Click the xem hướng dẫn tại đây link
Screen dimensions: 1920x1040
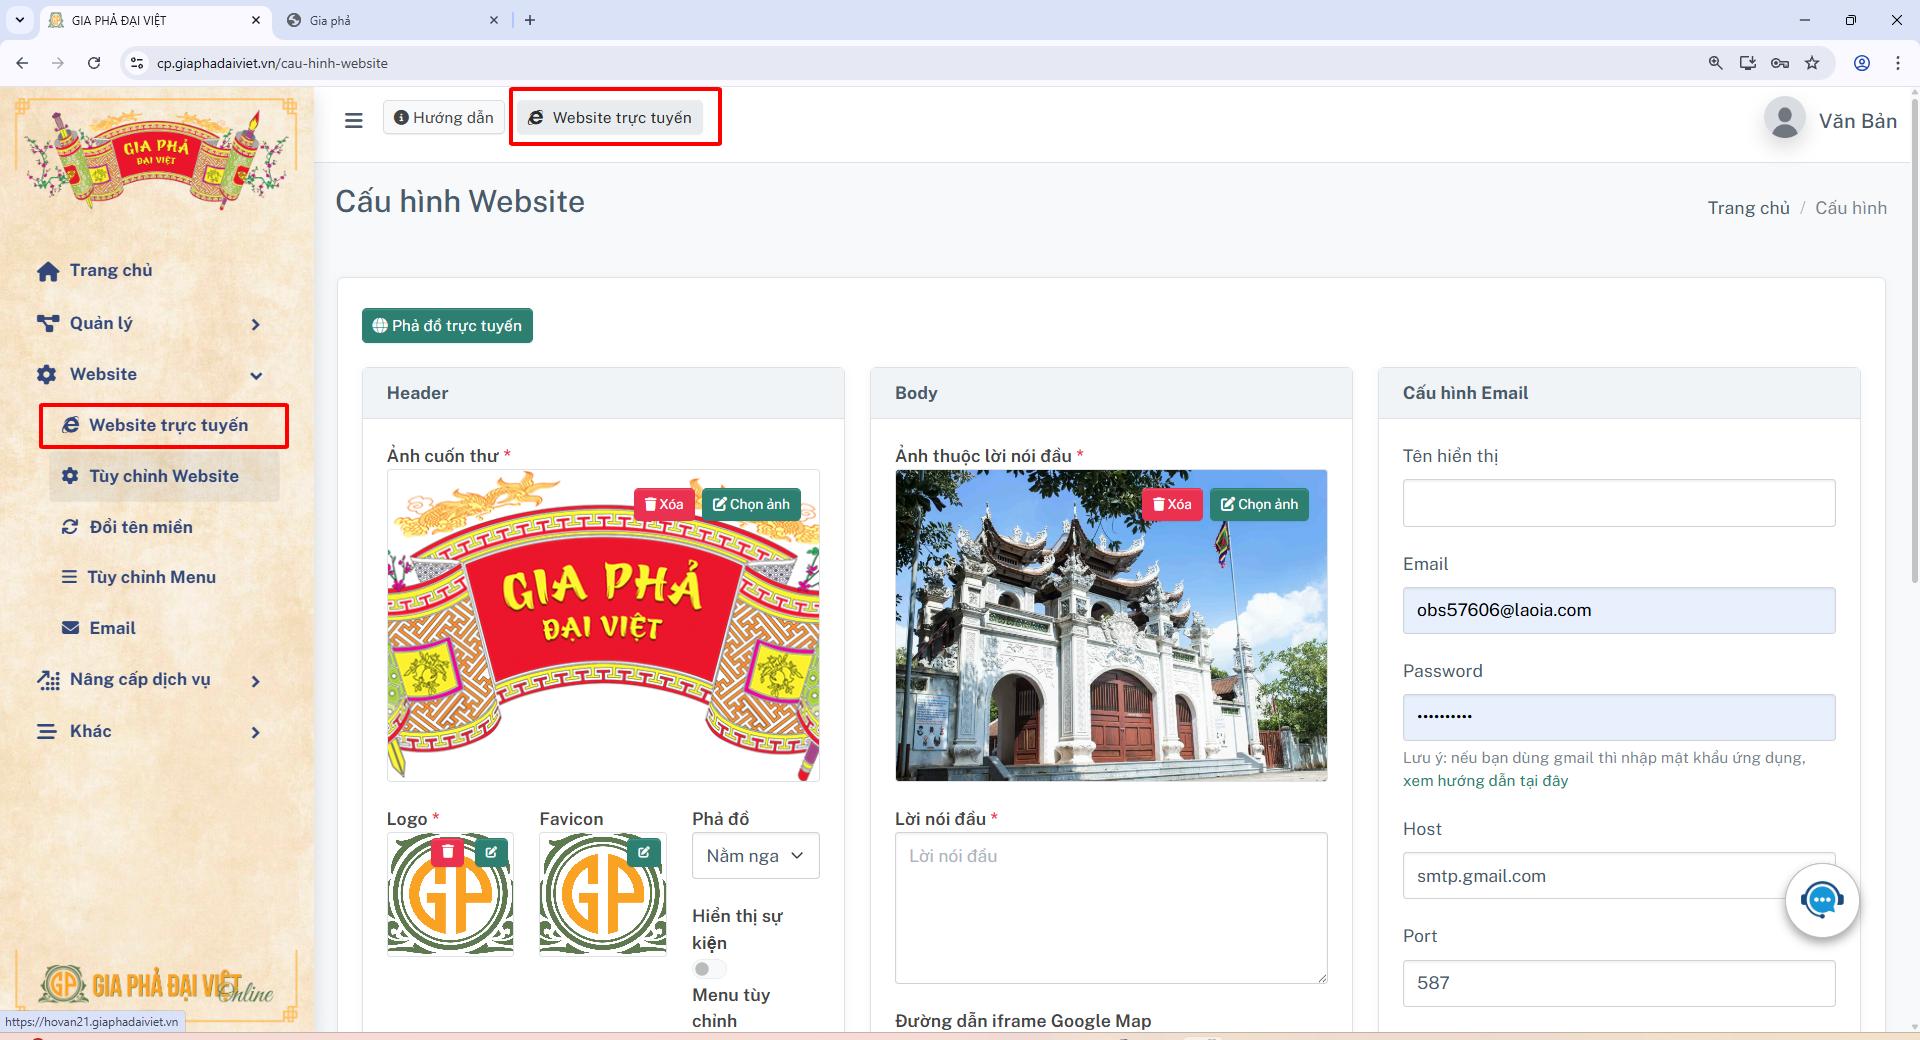(1485, 781)
